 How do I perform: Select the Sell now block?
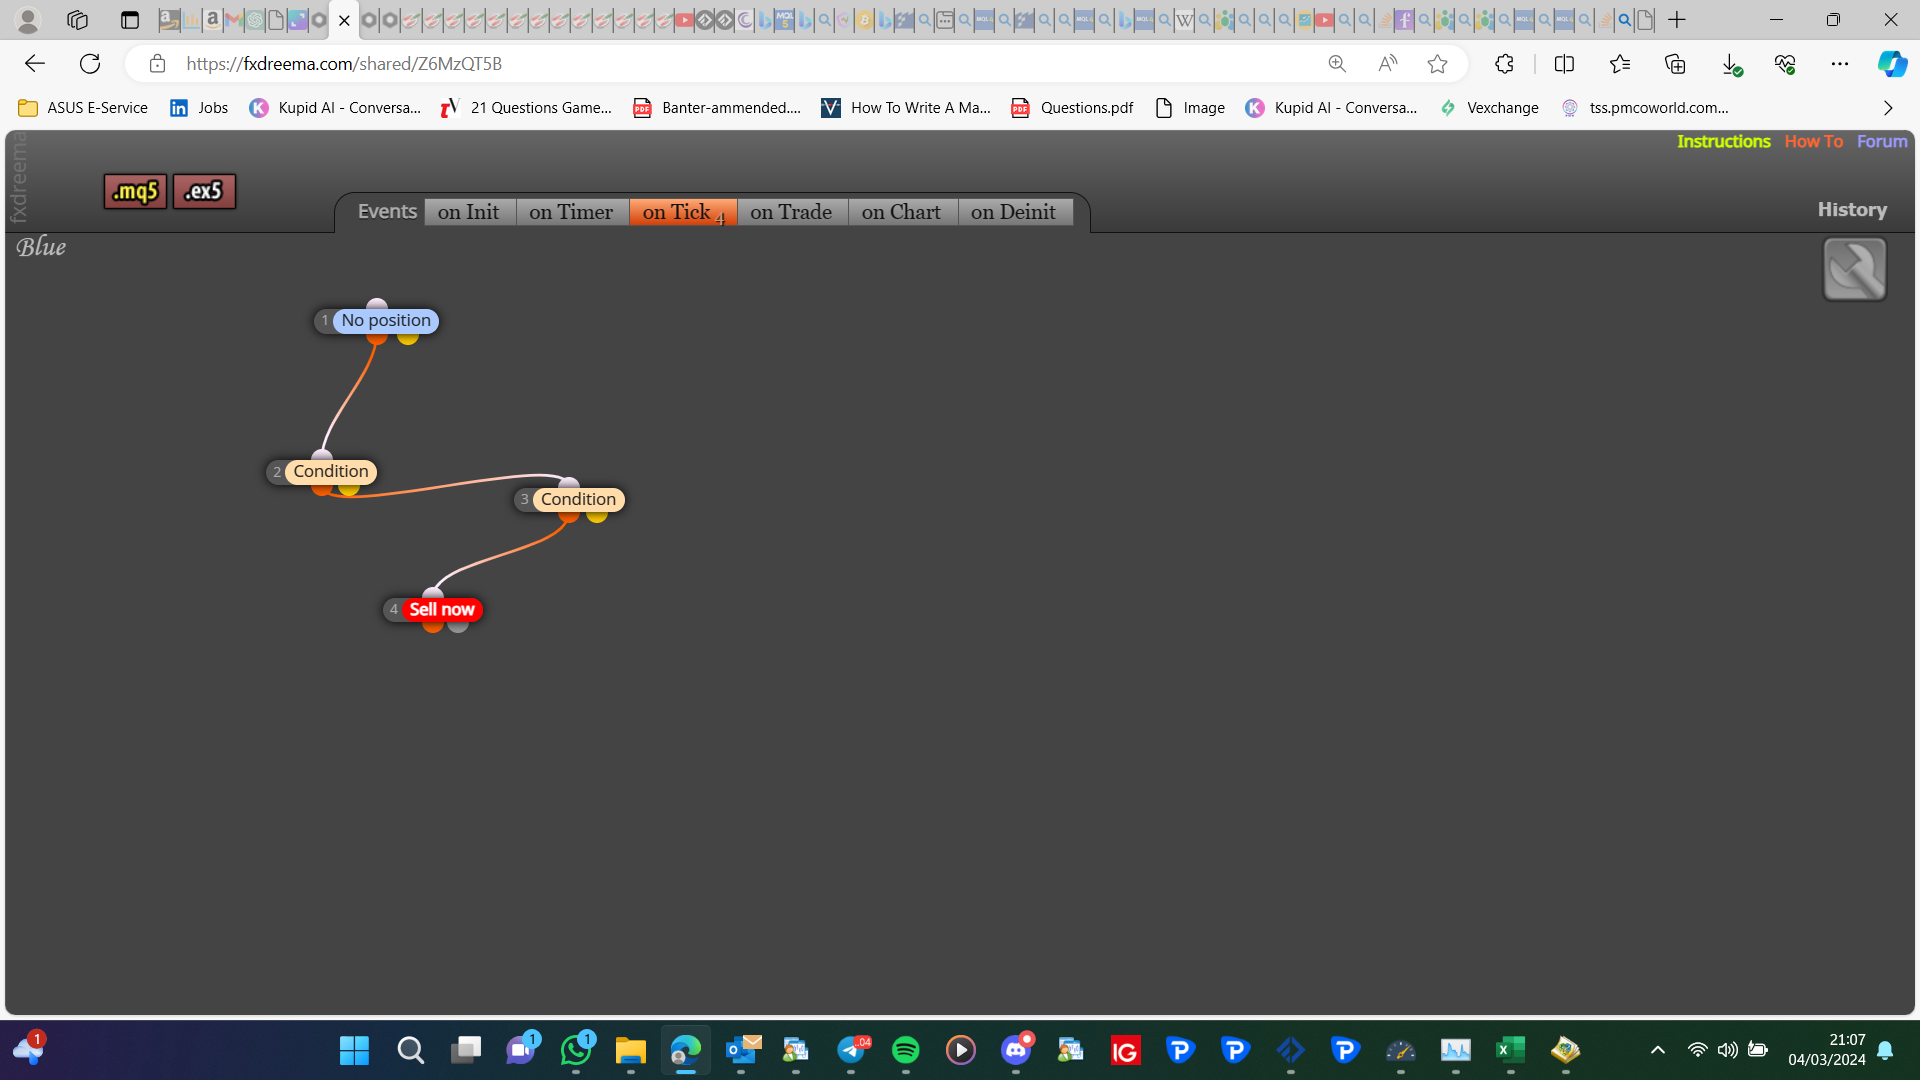442,610
